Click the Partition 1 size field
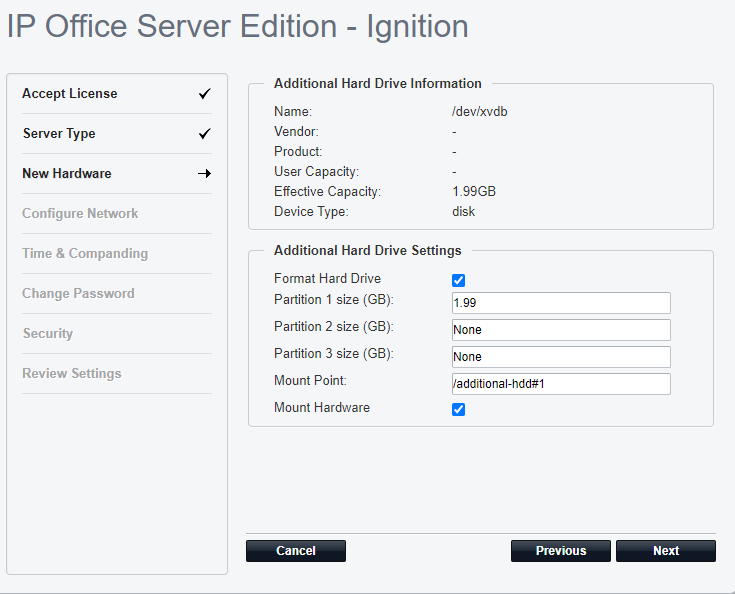 pyautogui.click(x=561, y=303)
